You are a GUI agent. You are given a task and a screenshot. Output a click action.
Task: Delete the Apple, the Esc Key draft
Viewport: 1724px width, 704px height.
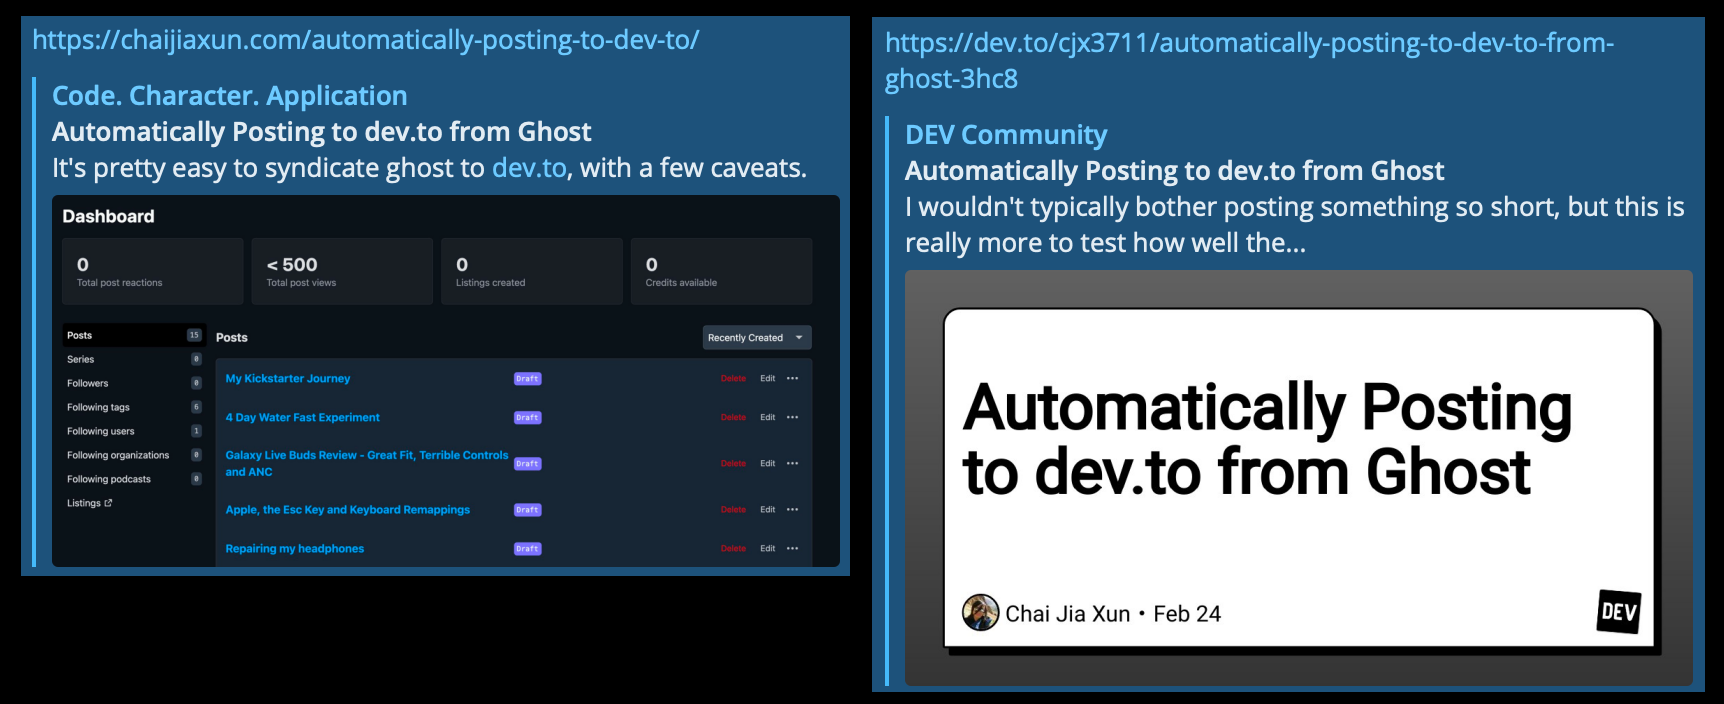(733, 510)
